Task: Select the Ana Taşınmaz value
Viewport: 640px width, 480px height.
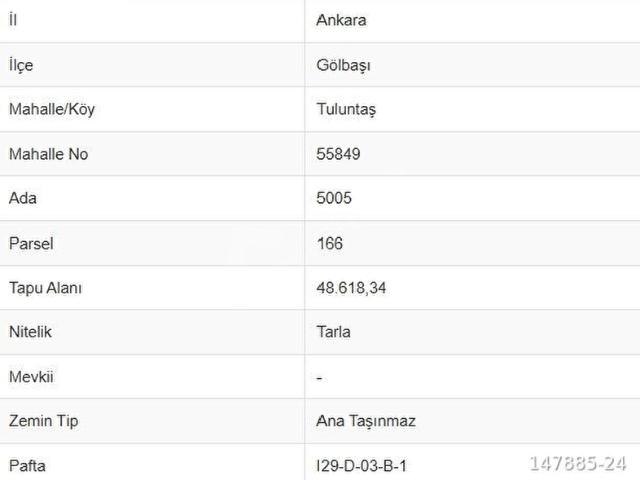Action: (366, 421)
